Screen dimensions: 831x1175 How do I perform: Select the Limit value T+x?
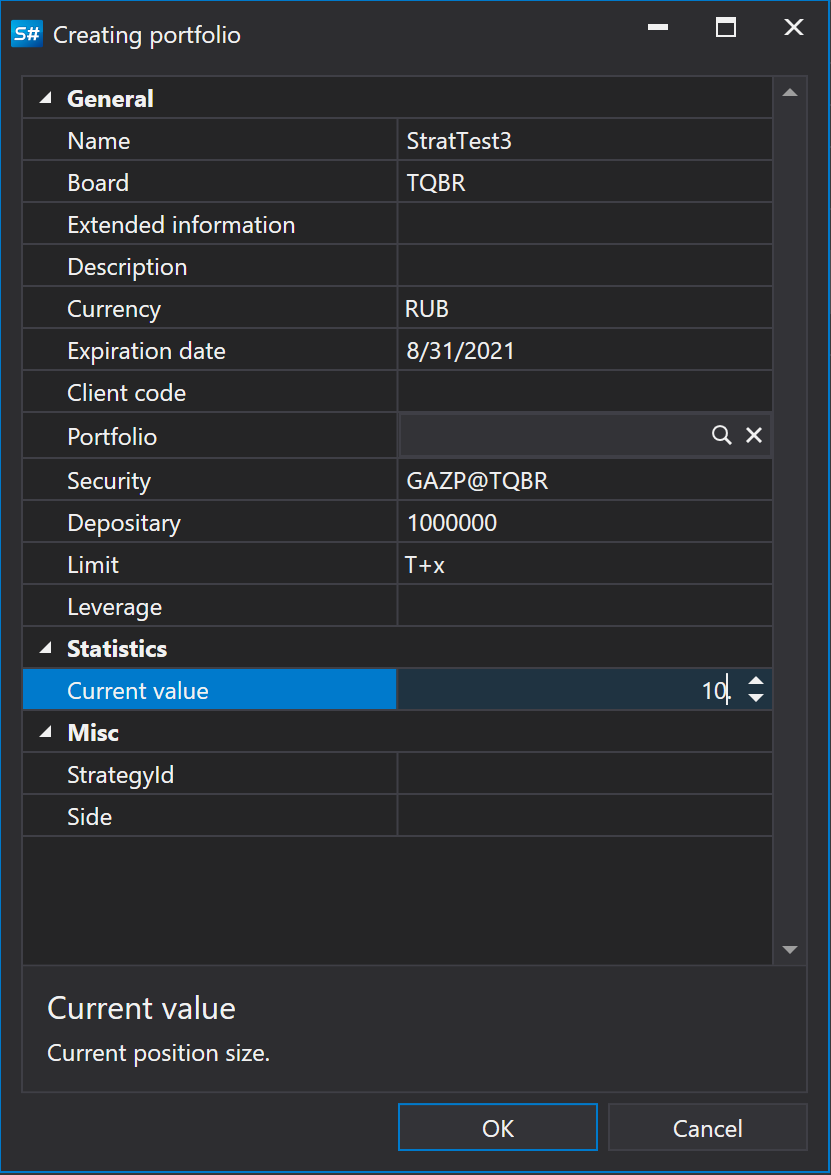tap(584, 565)
